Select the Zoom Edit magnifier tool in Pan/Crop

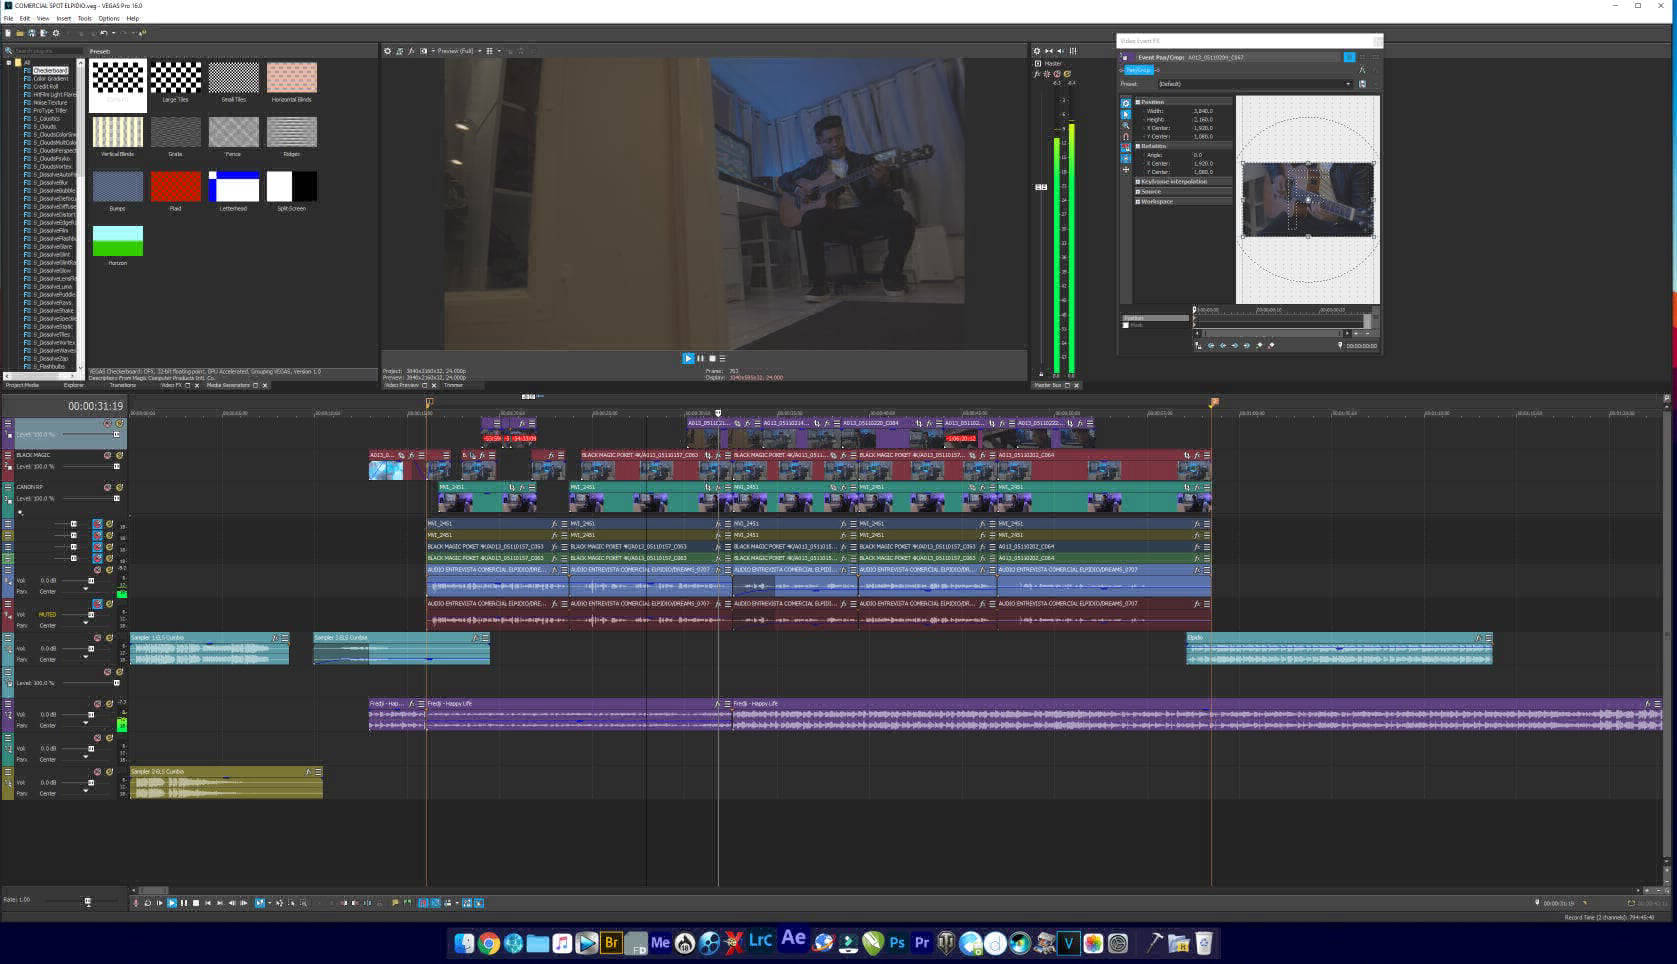[x=1126, y=126]
